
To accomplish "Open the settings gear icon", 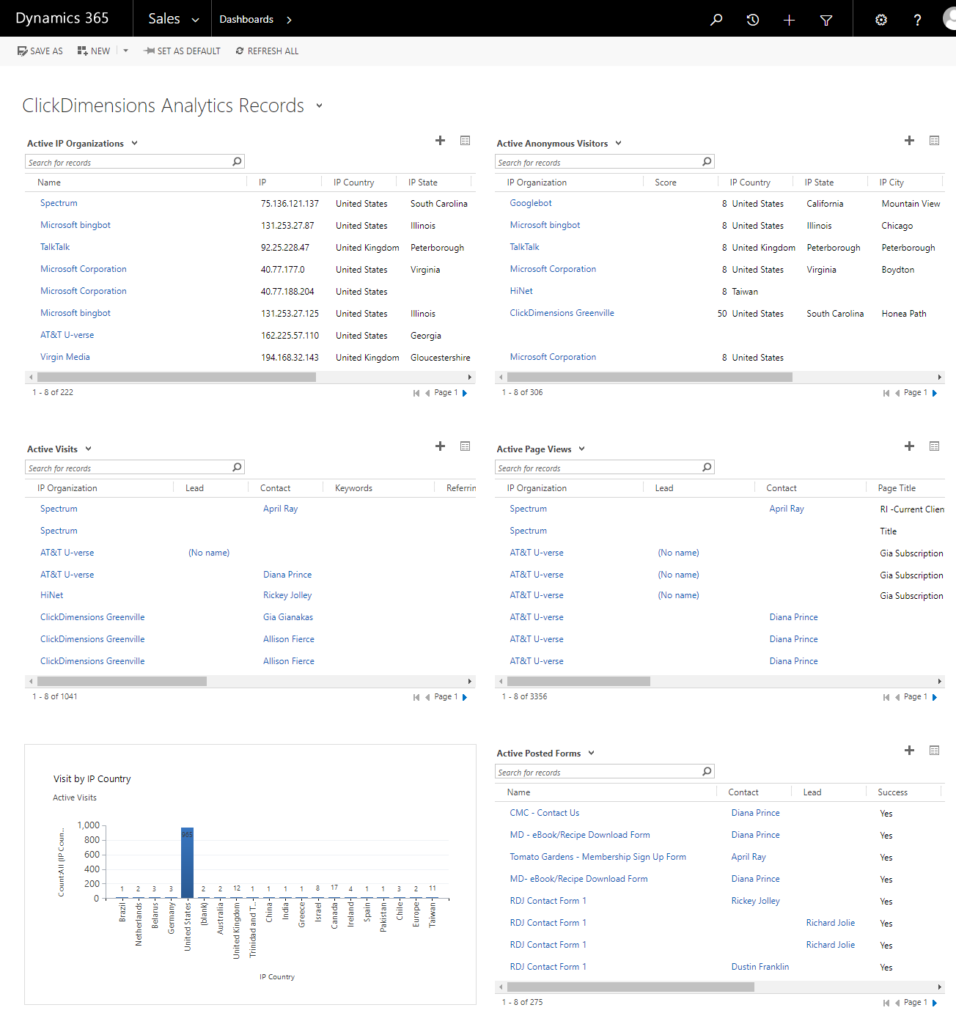I will (x=881, y=20).
